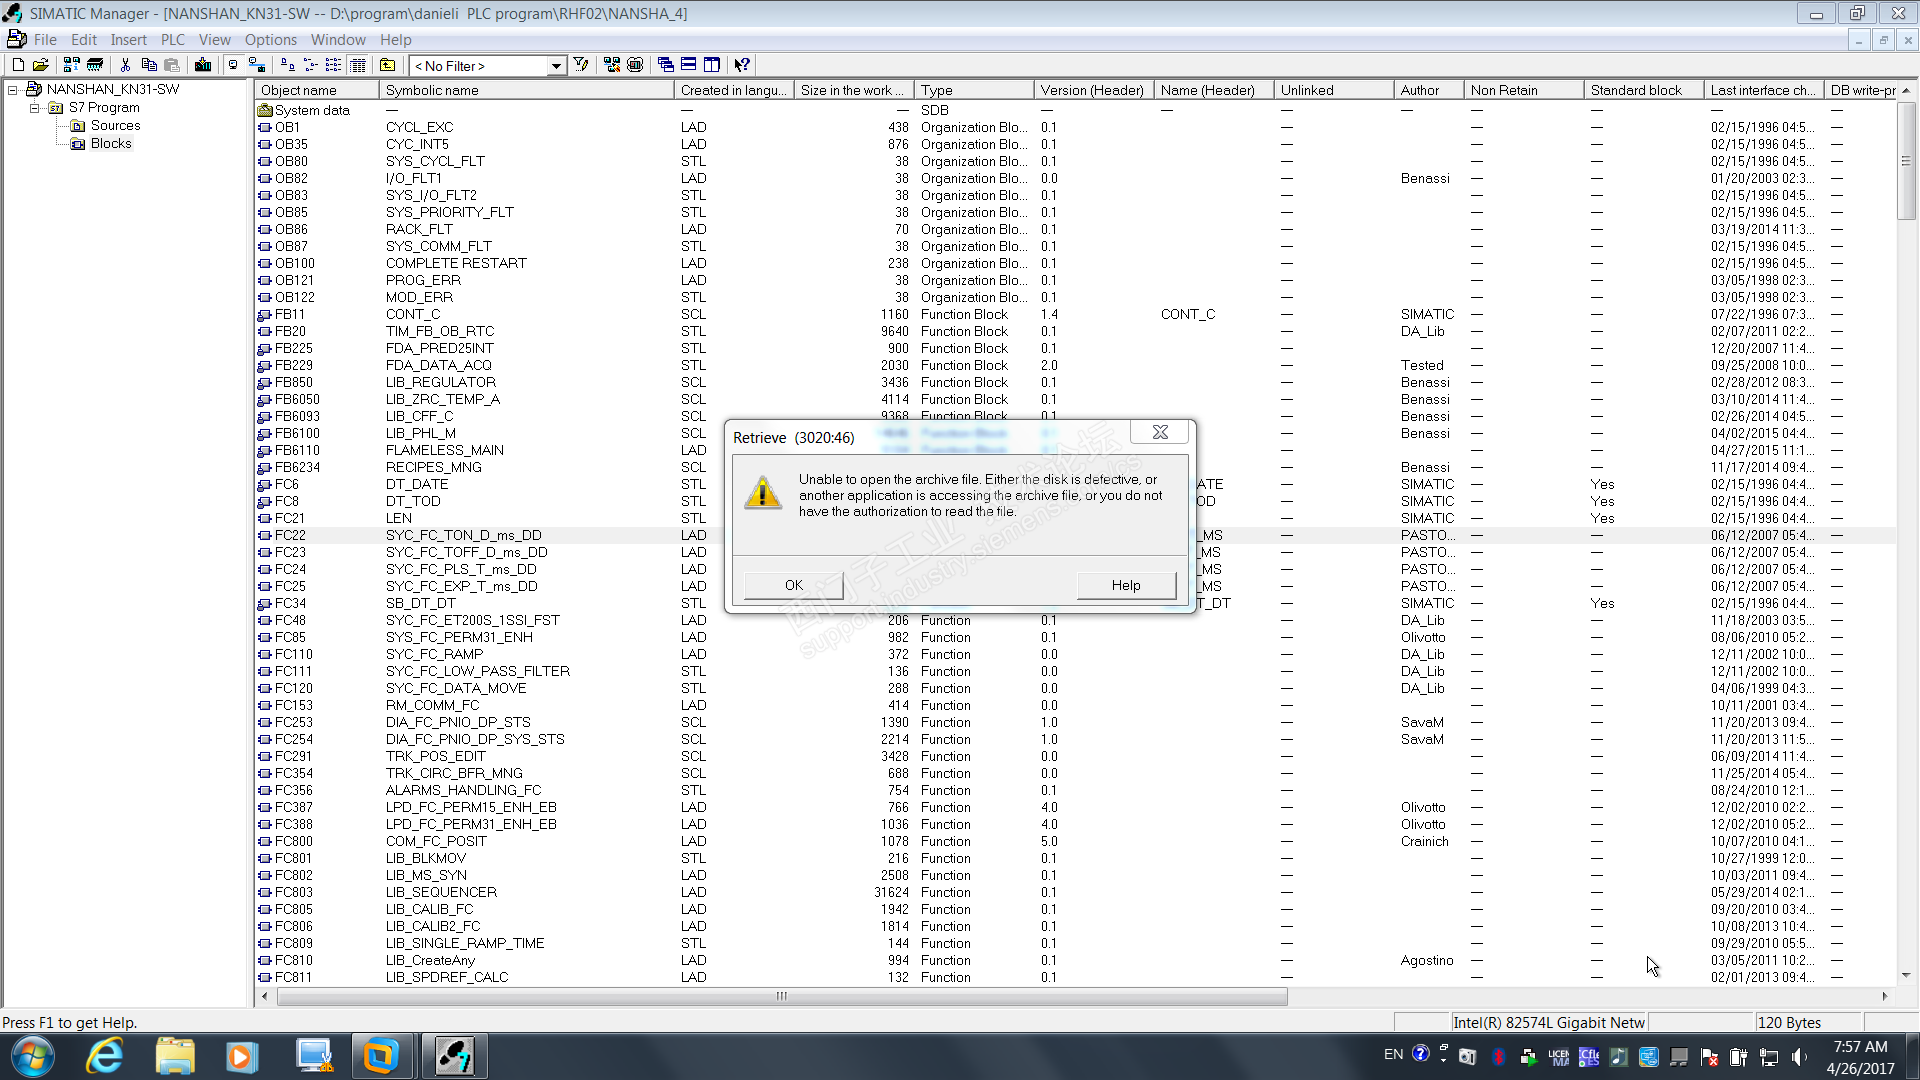Toggle the Offline view toolbar button
The image size is (1920, 1080).
[x=233, y=65]
